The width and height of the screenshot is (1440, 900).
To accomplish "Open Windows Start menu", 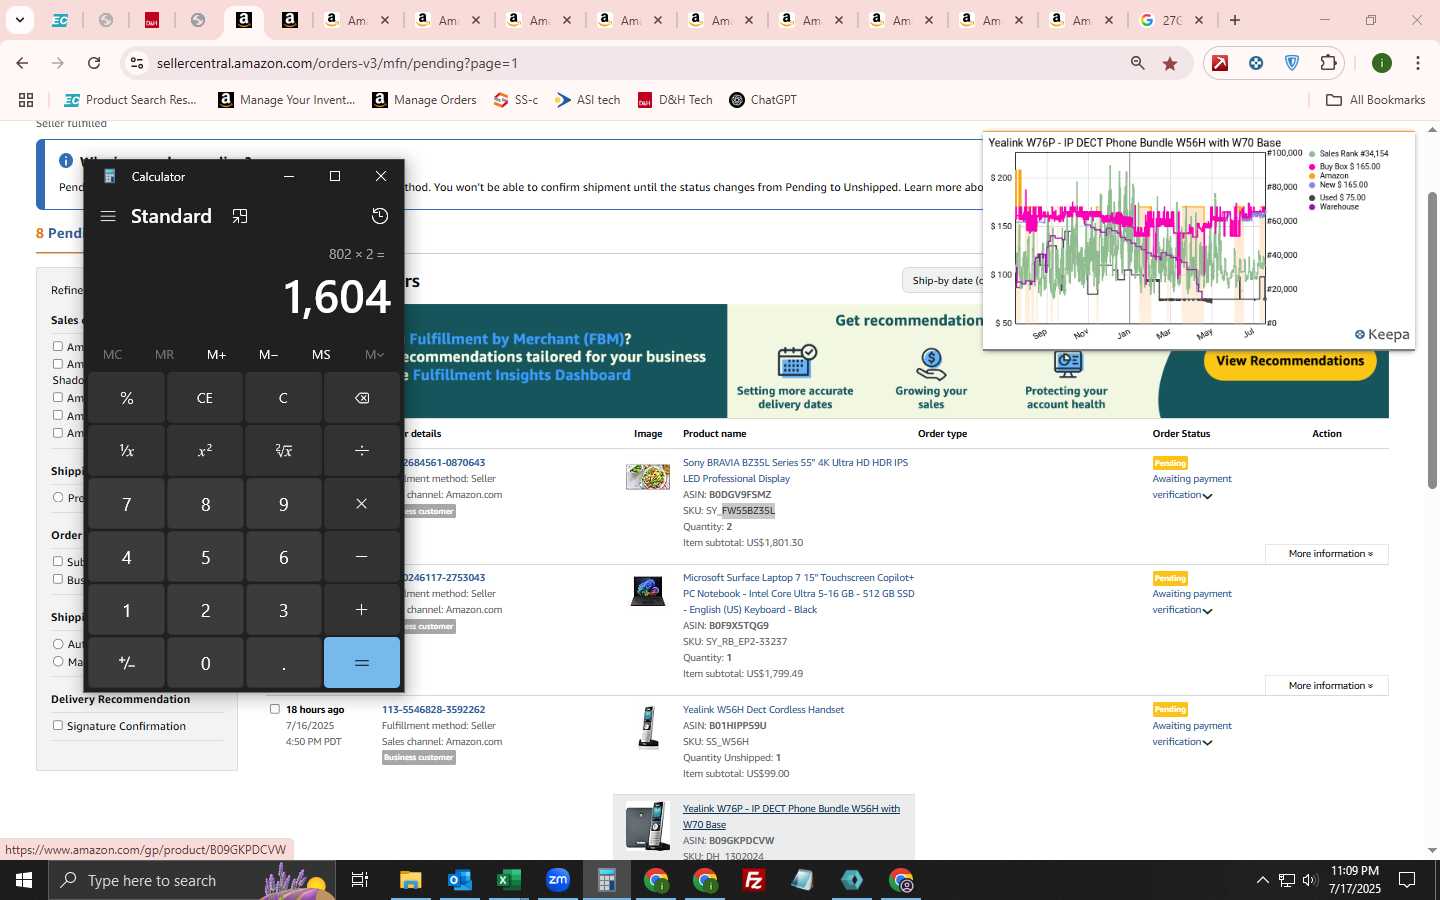I will tap(23, 880).
